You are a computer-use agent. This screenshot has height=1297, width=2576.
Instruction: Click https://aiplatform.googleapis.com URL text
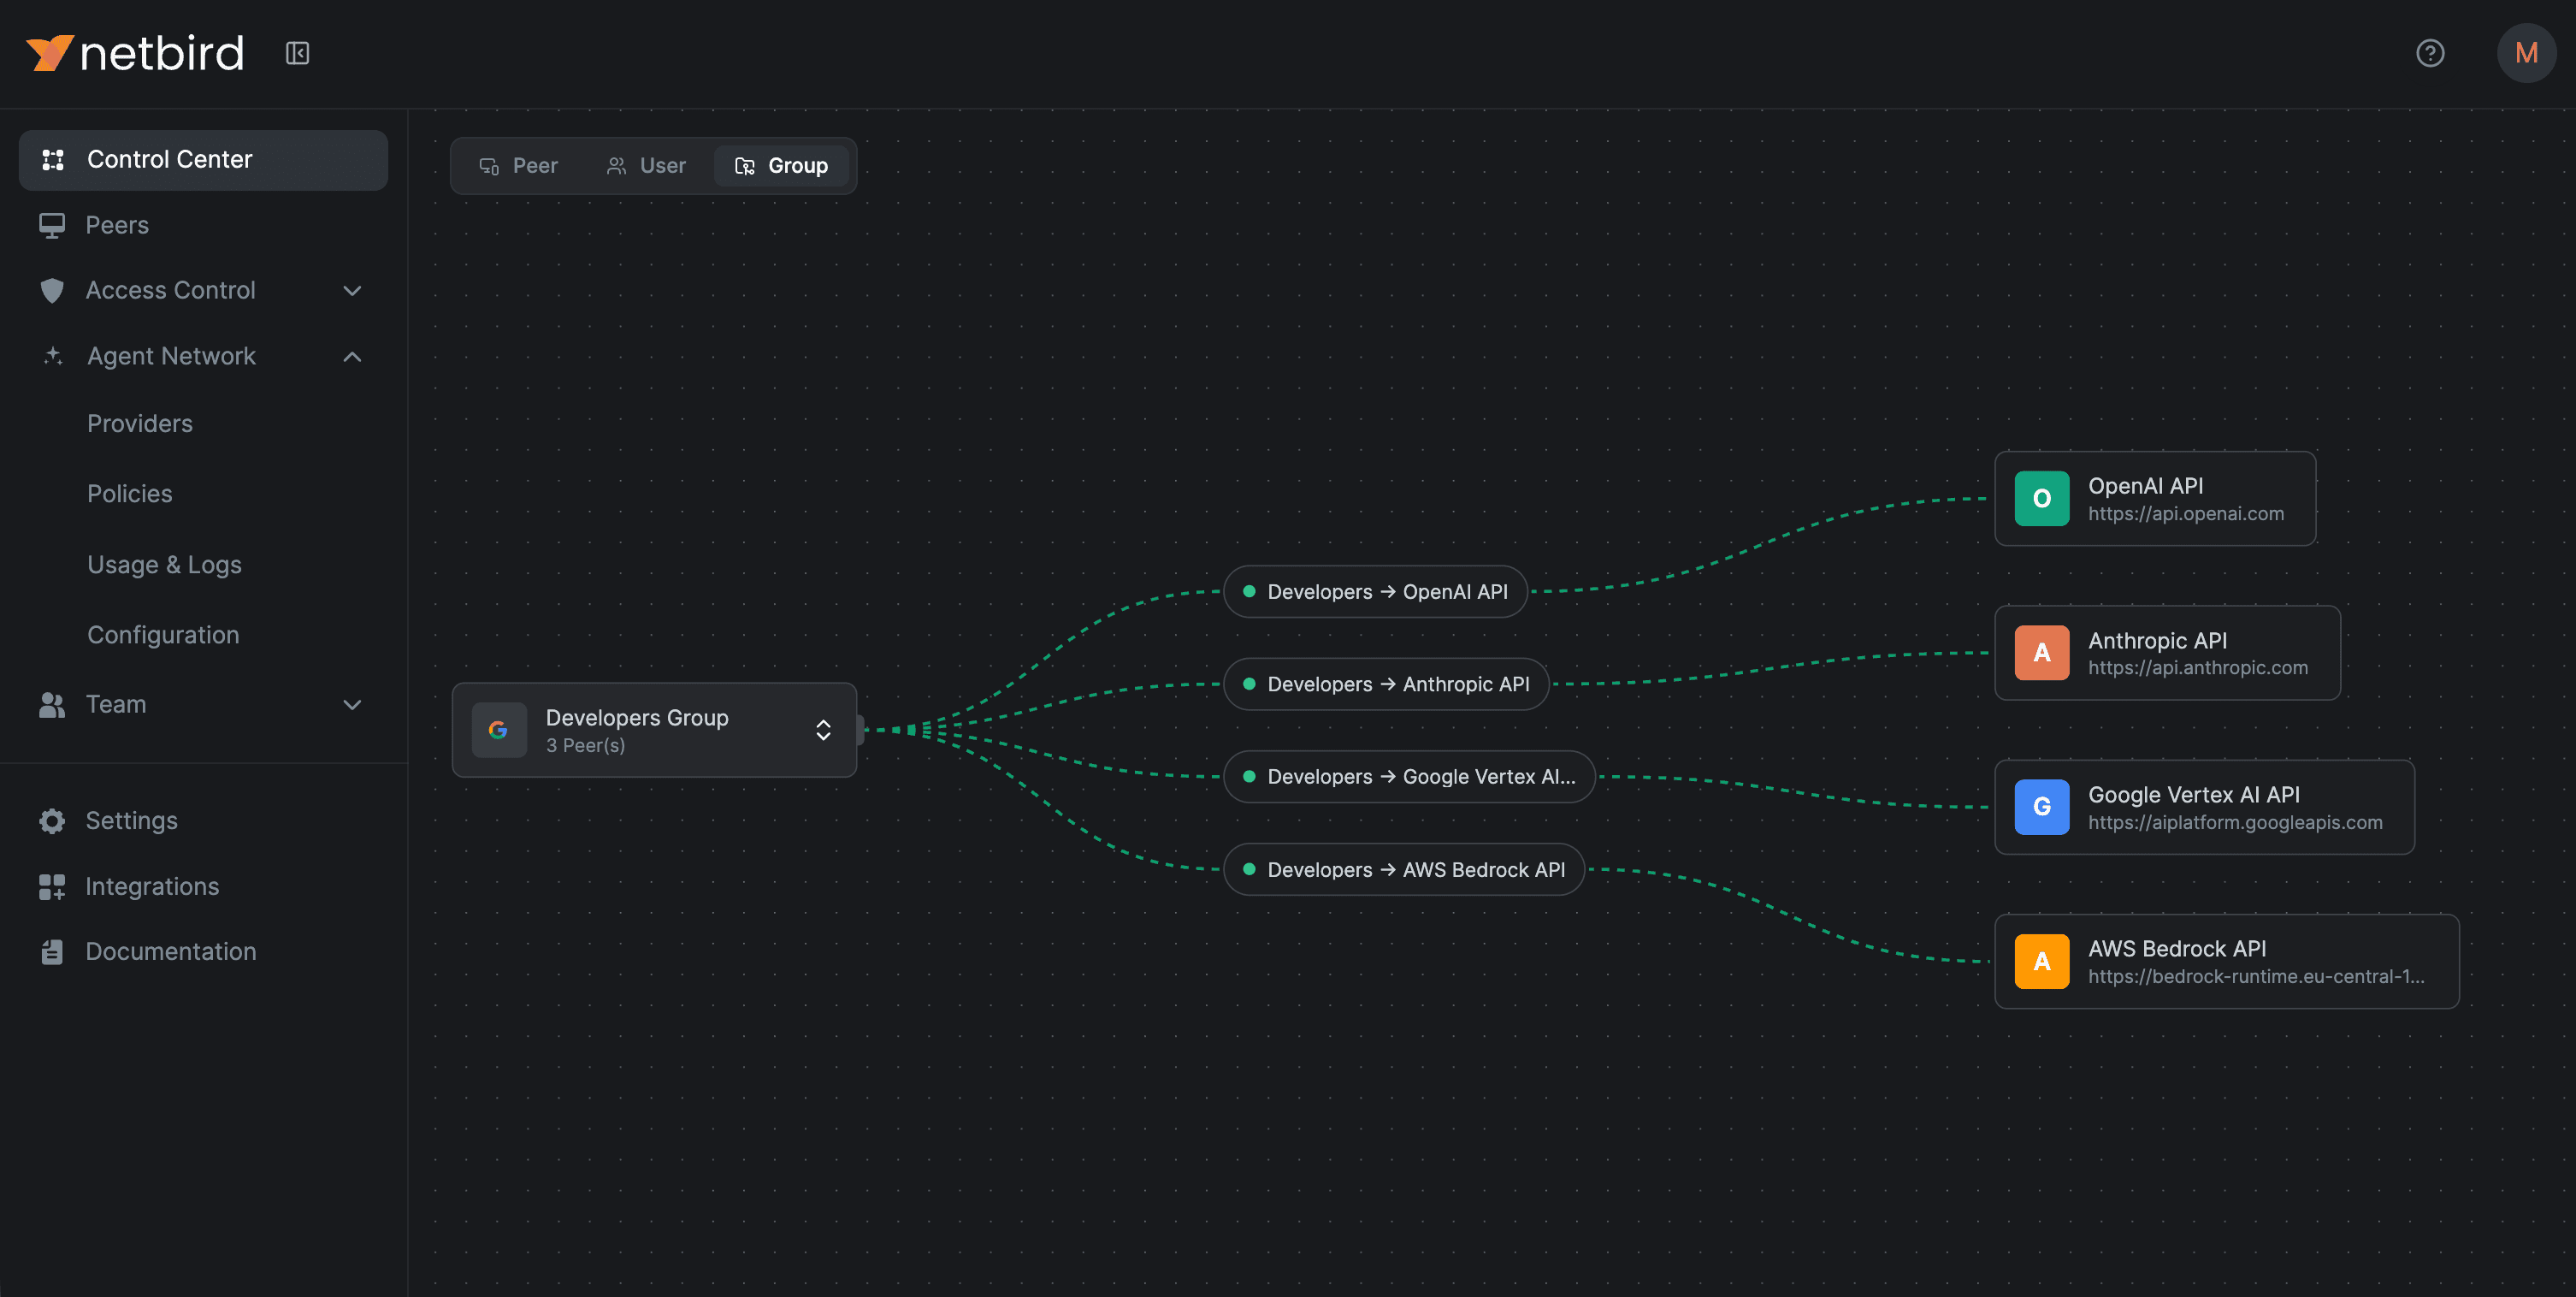pos(2235,823)
